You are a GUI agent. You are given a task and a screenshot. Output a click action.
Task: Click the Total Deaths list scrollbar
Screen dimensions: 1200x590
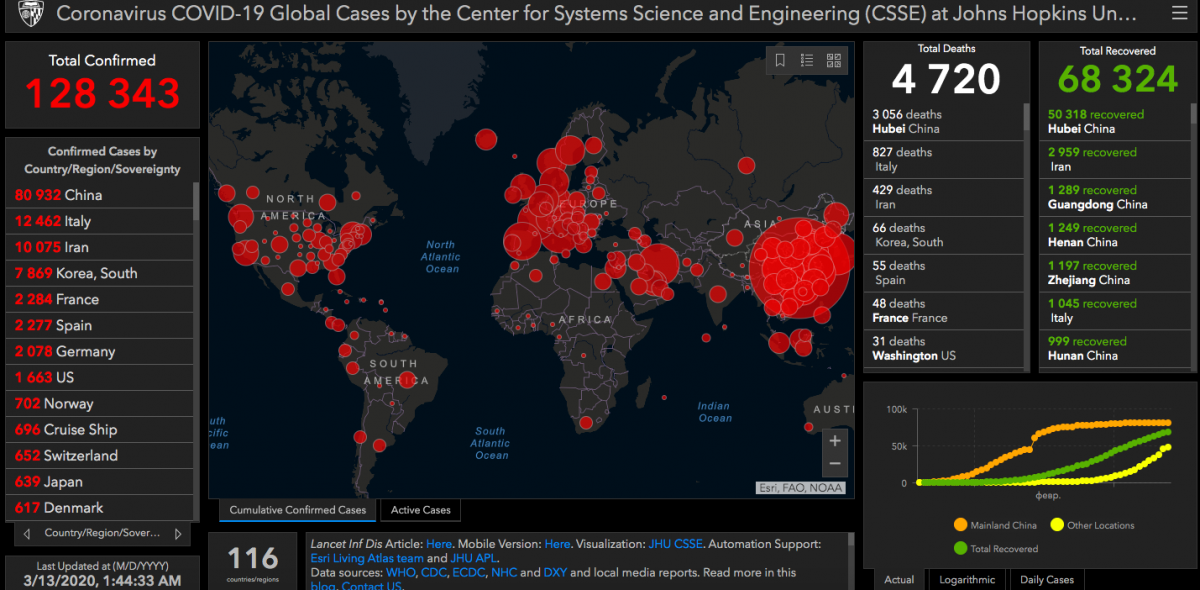click(1026, 117)
